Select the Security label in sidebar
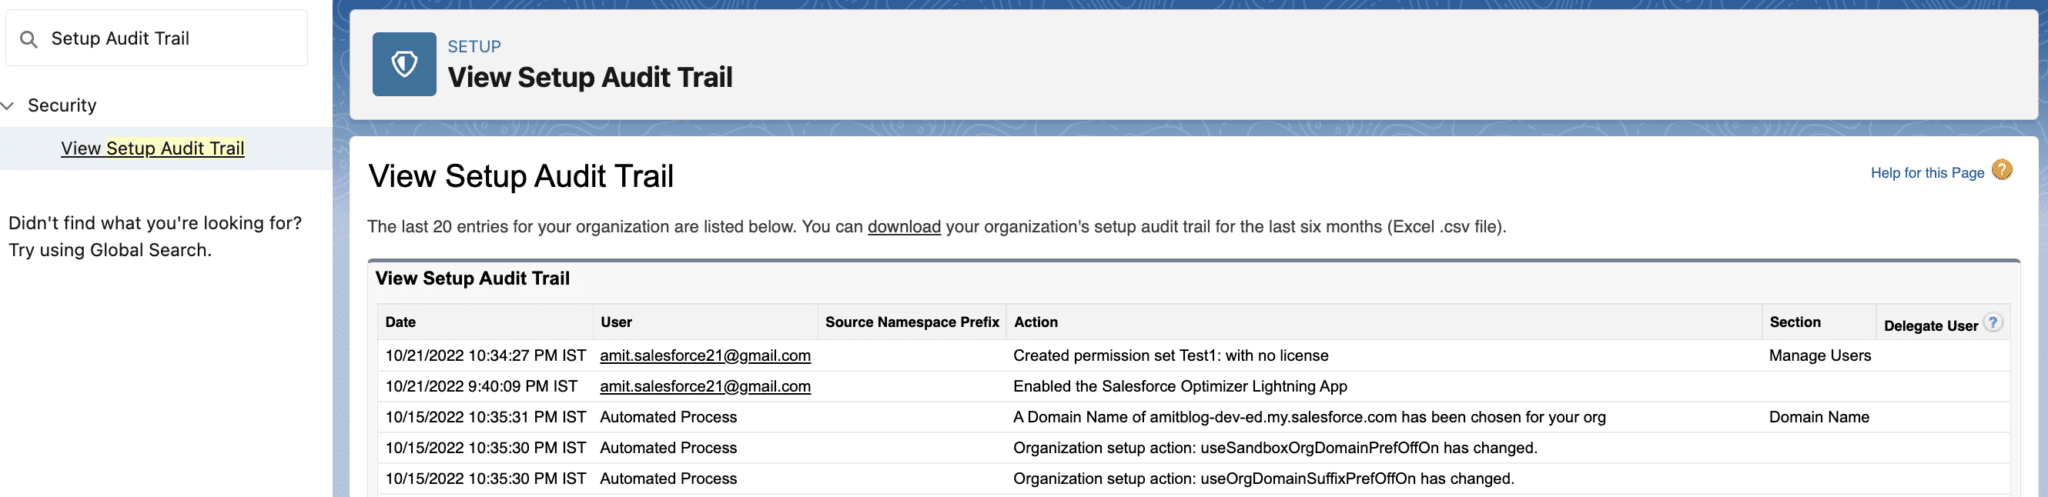Image resolution: width=2048 pixels, height=497 pixels. [62, 106]
